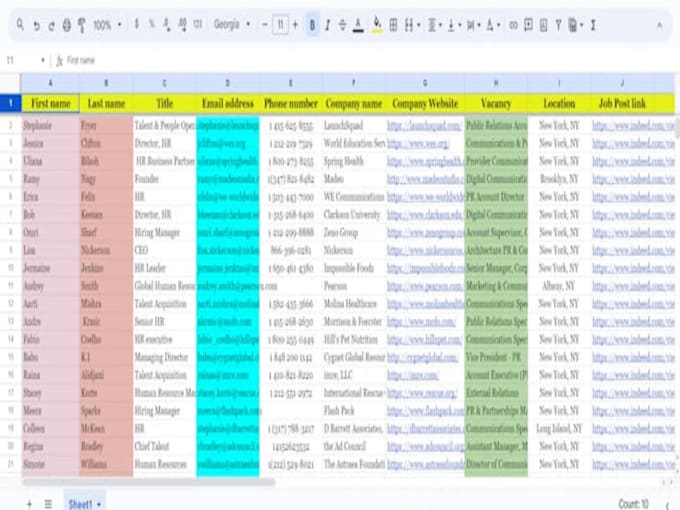Open the zoom 100% dropdown
Viewport: 680px width, 510px height.
pos(107,25)
